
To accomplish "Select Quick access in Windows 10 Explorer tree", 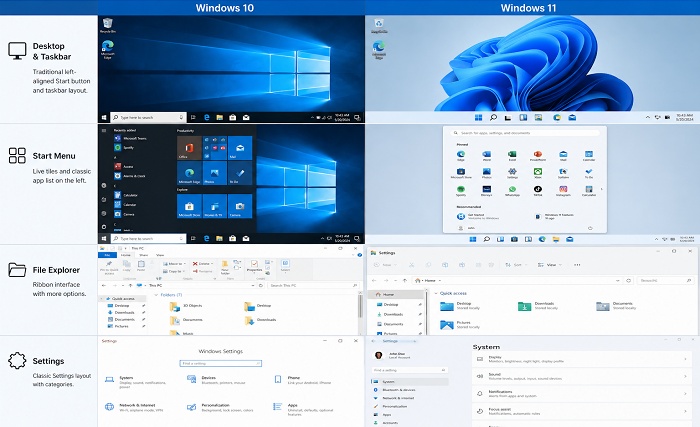I will pos(122,298).
